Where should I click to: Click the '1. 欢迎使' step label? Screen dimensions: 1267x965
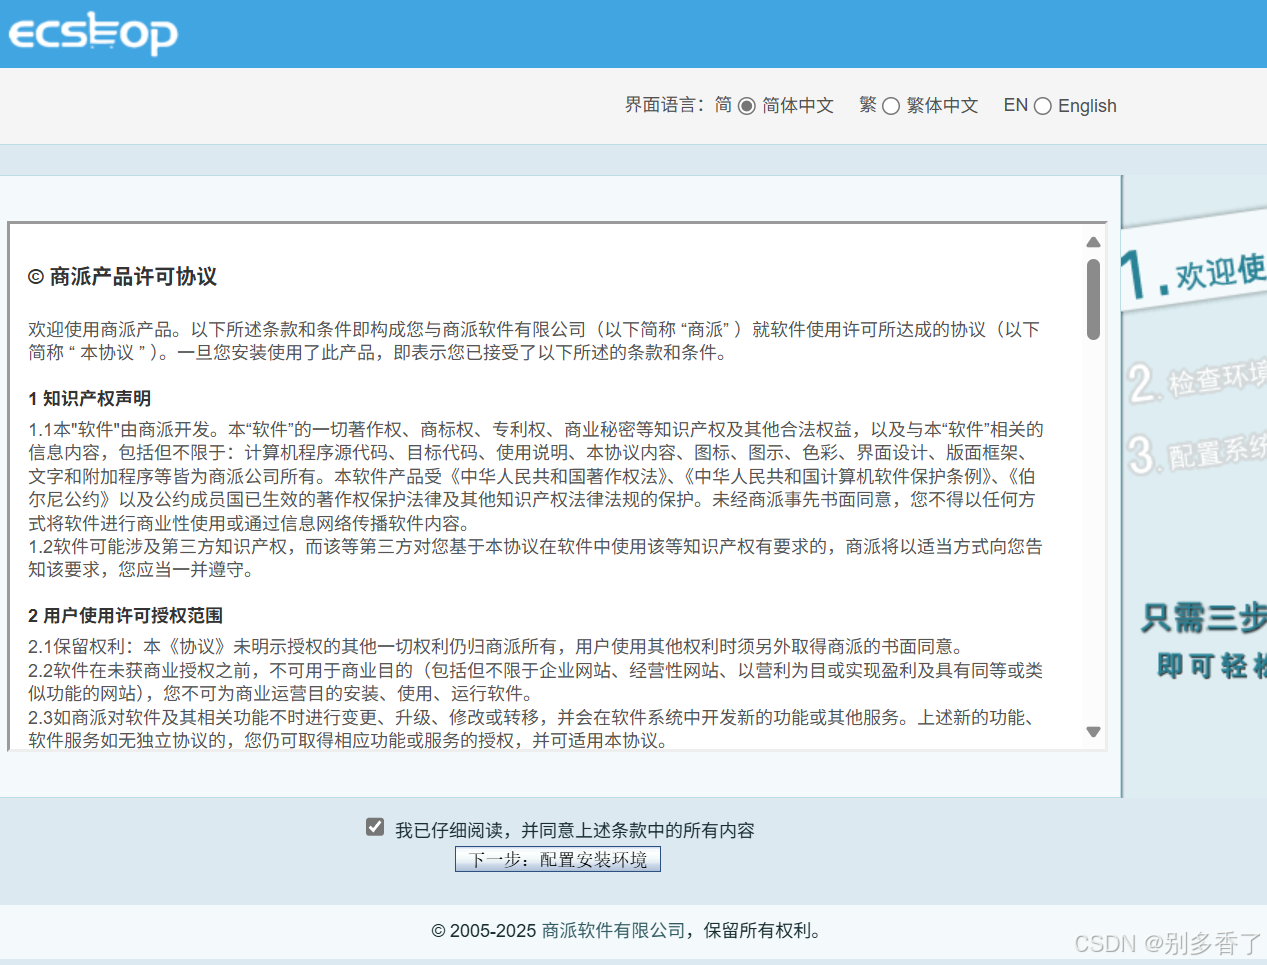[x=1192, y=272]
